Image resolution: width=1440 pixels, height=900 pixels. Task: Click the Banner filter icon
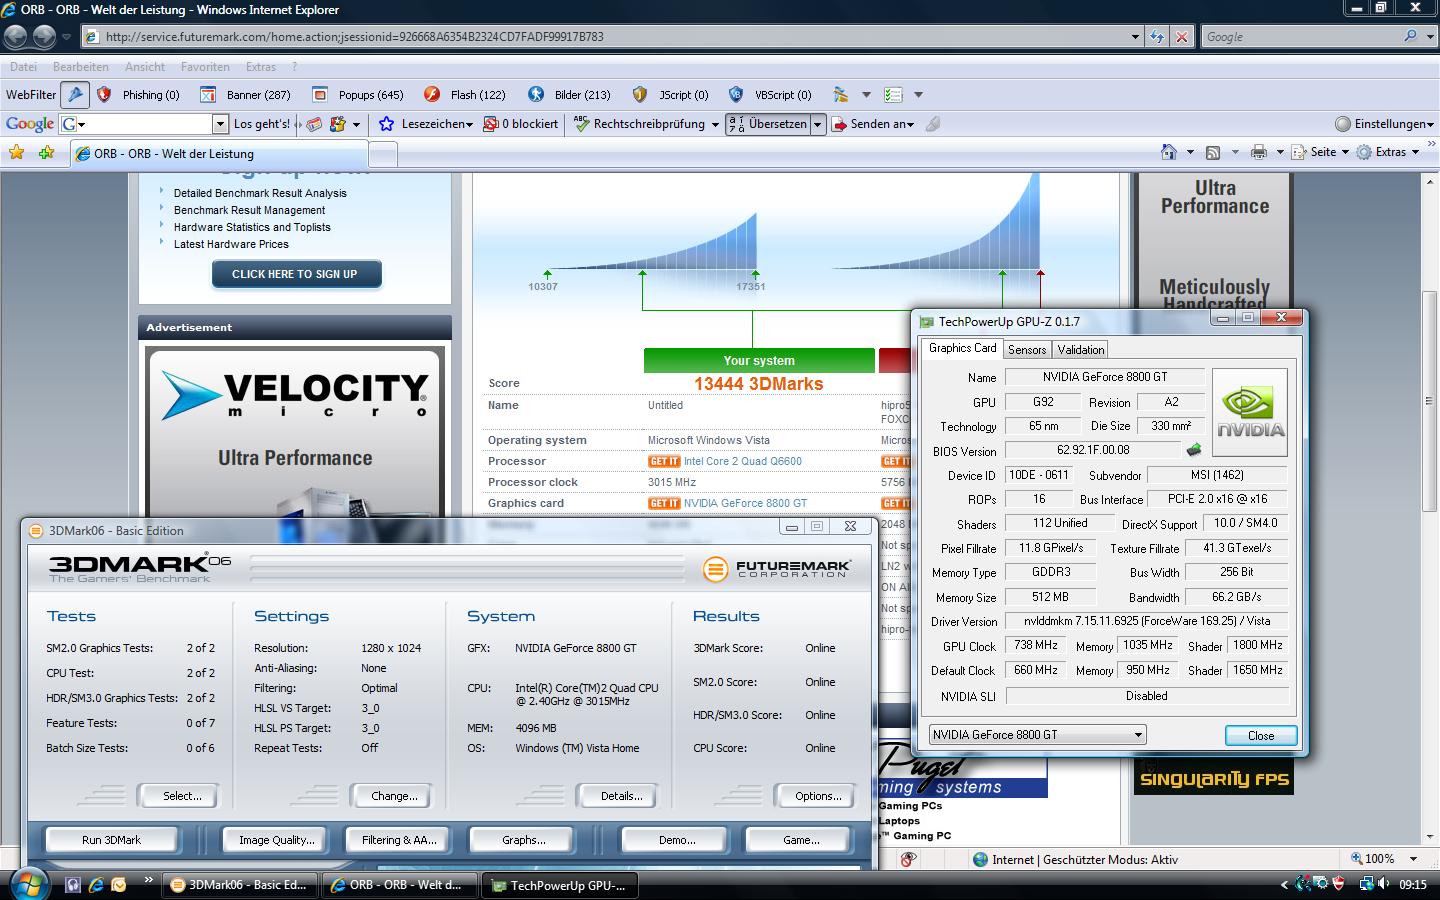click(x=208, y=95)
